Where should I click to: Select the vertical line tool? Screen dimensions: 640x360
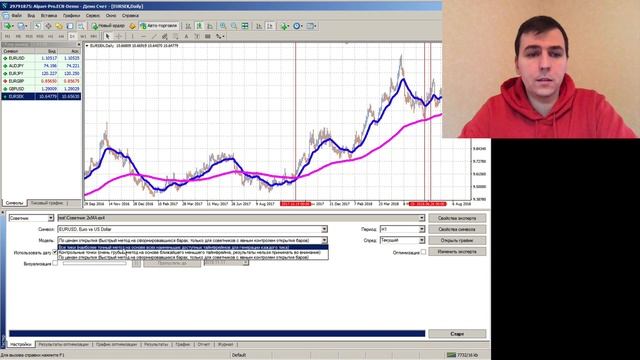tap(132, 36)
